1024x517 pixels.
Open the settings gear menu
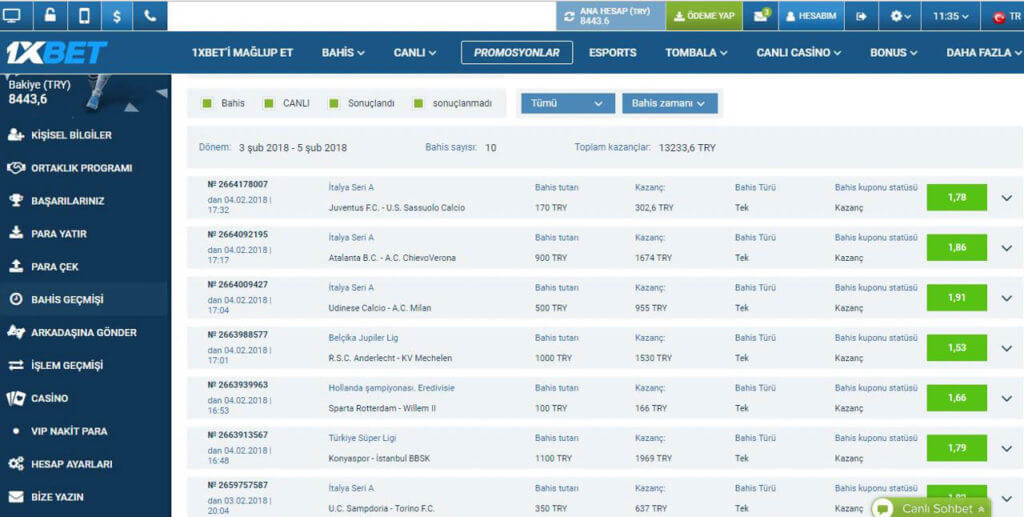click(901, 16)
